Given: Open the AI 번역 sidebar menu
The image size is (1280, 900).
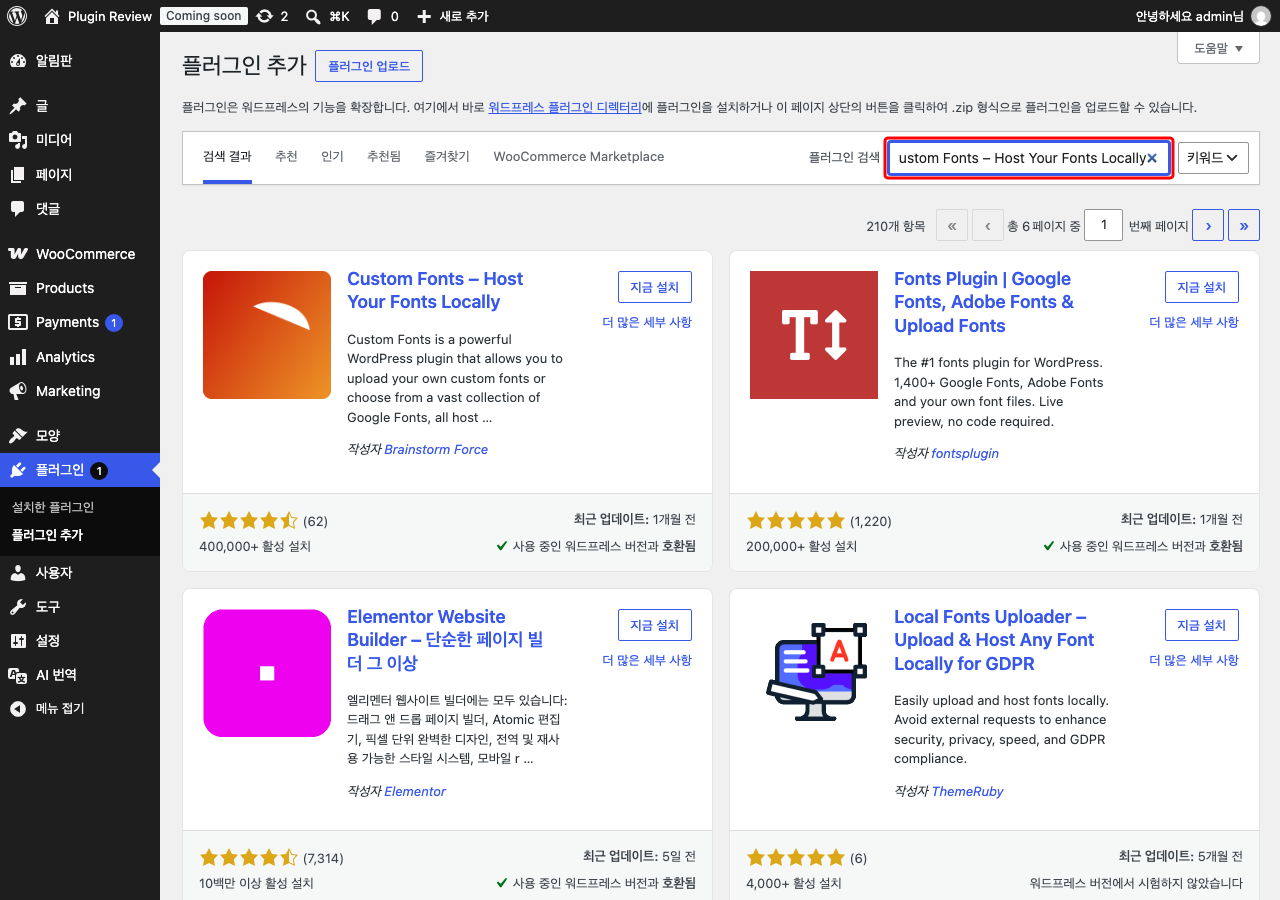Looking at the screenshot, I should [80, 675].
